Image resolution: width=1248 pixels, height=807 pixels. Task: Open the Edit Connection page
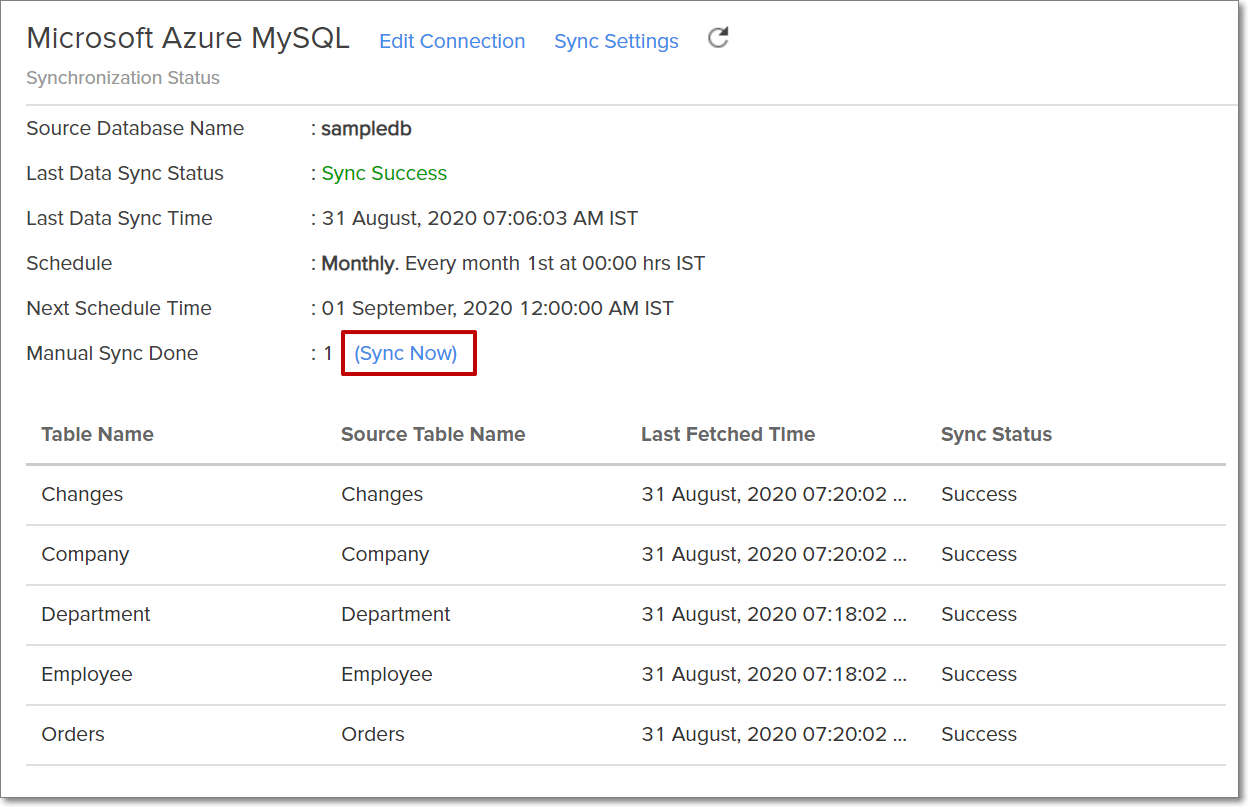(x=452, y=41)
